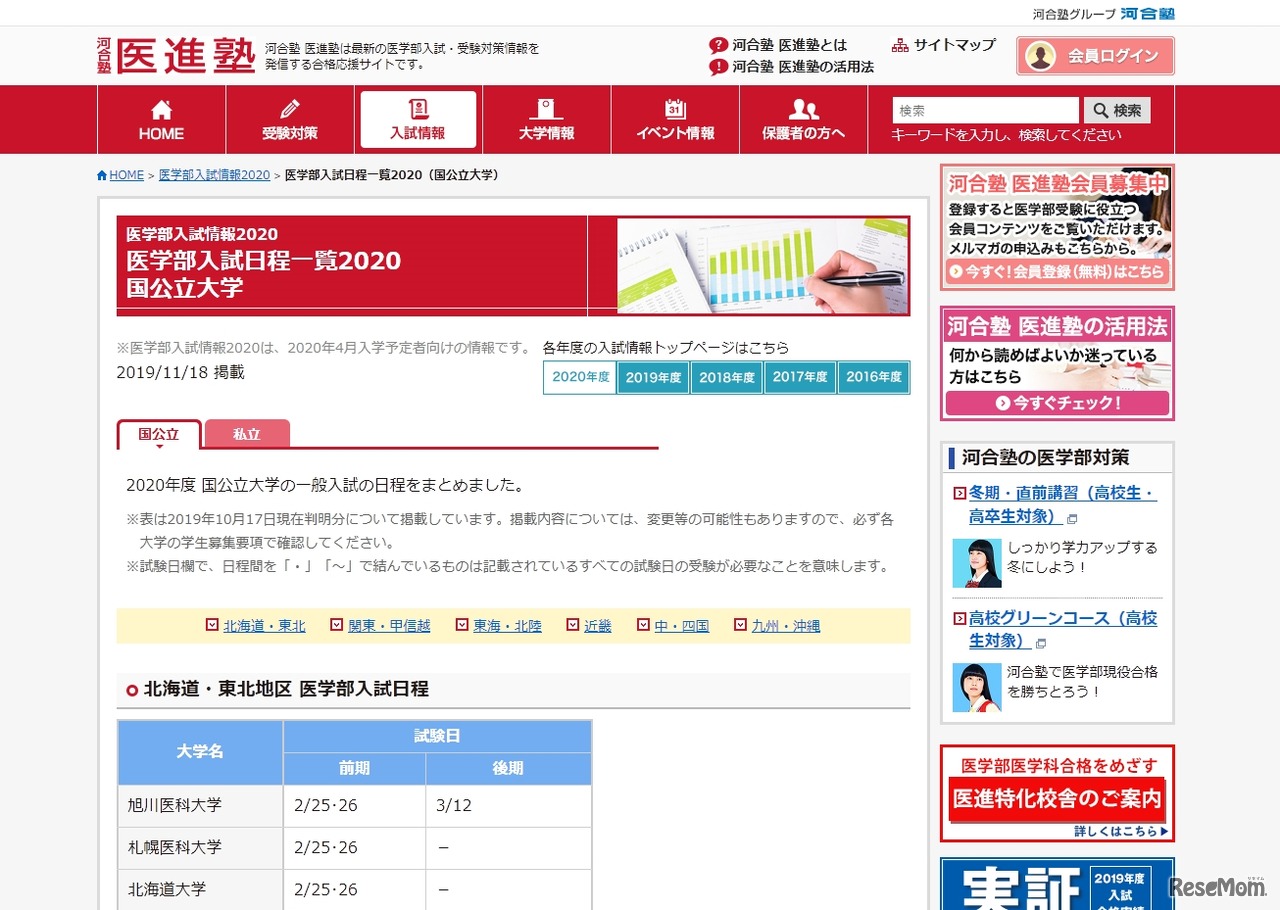Select the 受験対策 pencil icon
Screen dimensions: 1280x910
tap(288, 107)
